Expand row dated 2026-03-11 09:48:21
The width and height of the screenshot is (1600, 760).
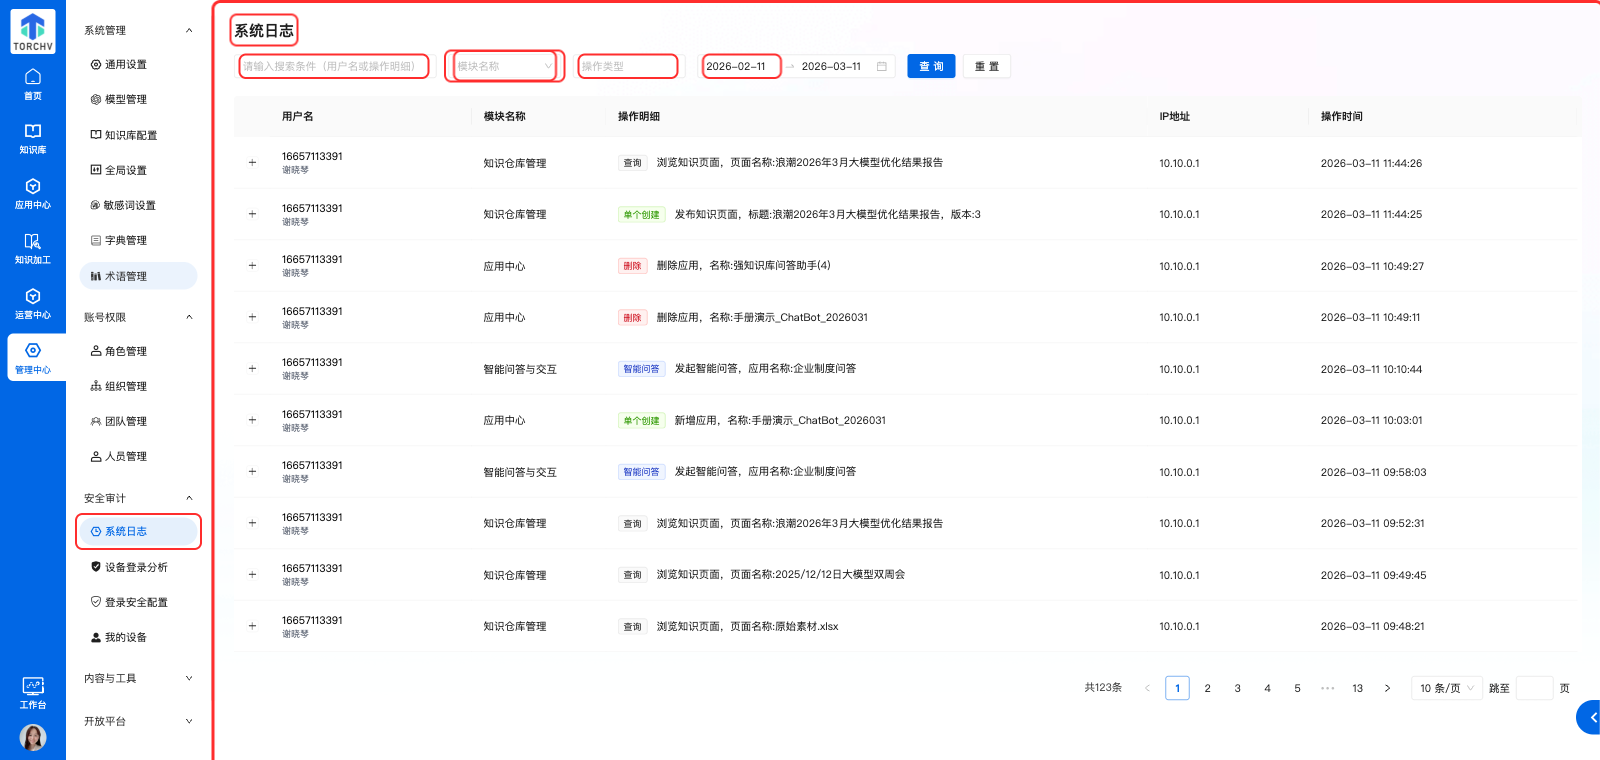coord(252,626)
